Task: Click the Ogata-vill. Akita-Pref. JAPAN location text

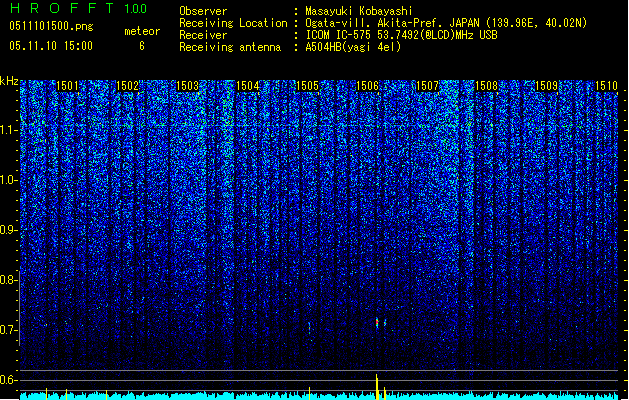Action: (446, 23)
